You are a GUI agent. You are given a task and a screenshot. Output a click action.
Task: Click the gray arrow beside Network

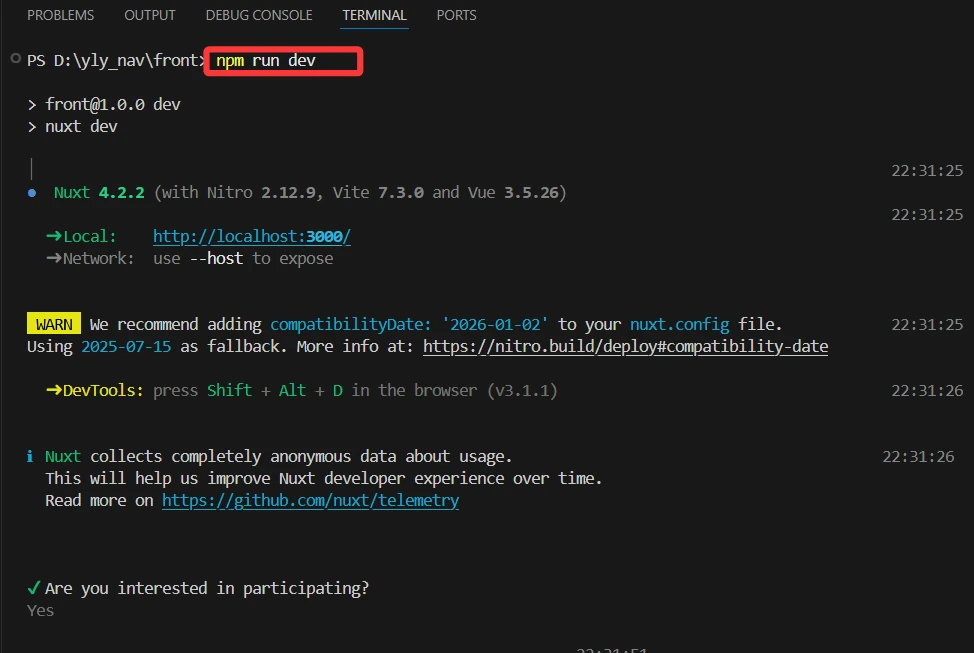coord(54,259)
